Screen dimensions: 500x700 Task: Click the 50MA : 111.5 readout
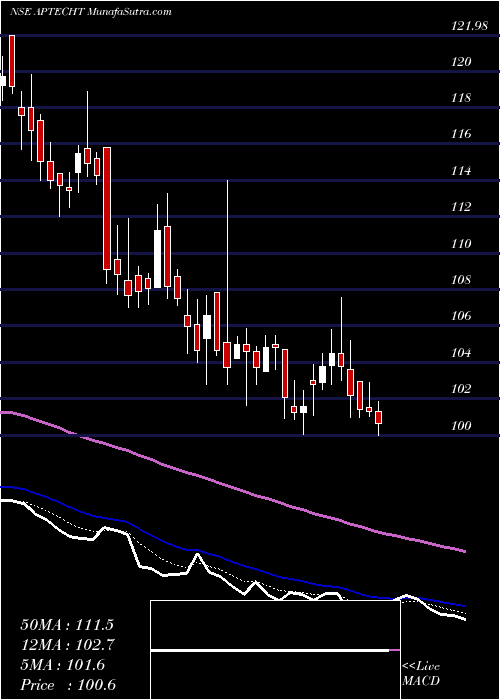67,625
